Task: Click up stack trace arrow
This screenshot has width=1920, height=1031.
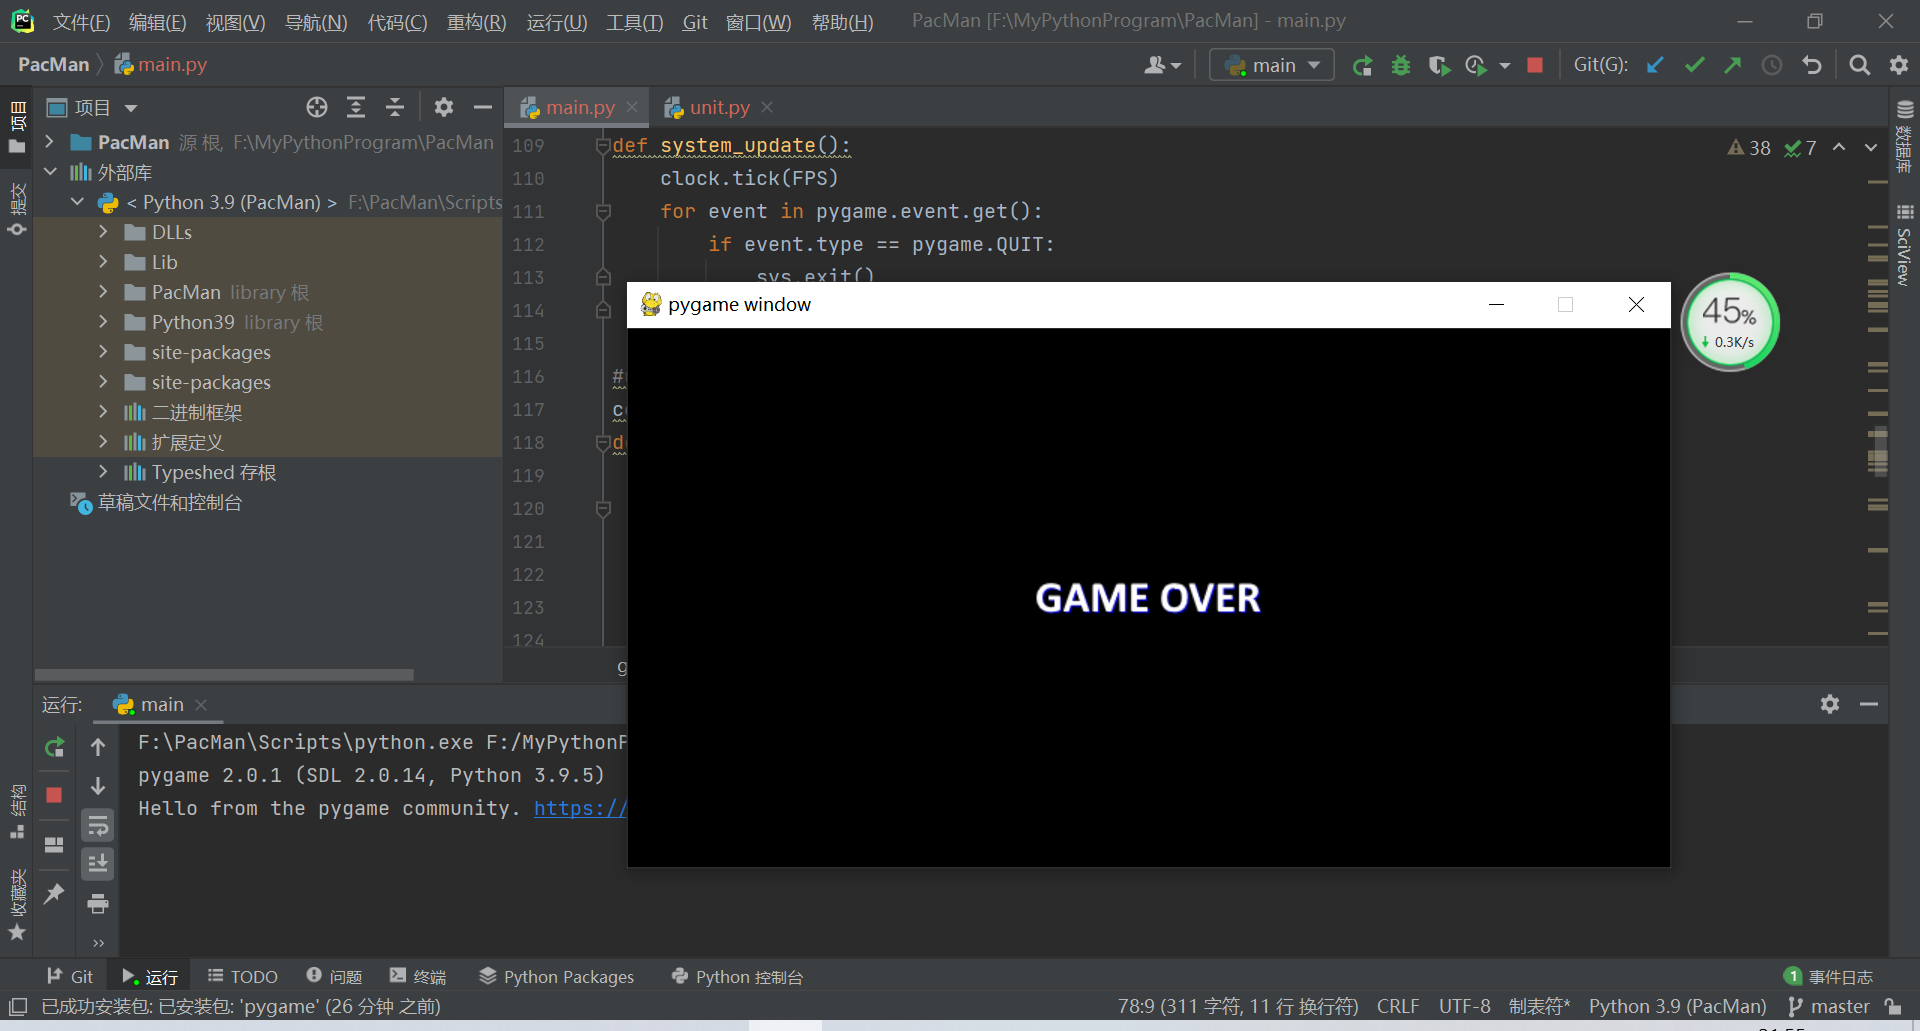Action: [98, 747]
